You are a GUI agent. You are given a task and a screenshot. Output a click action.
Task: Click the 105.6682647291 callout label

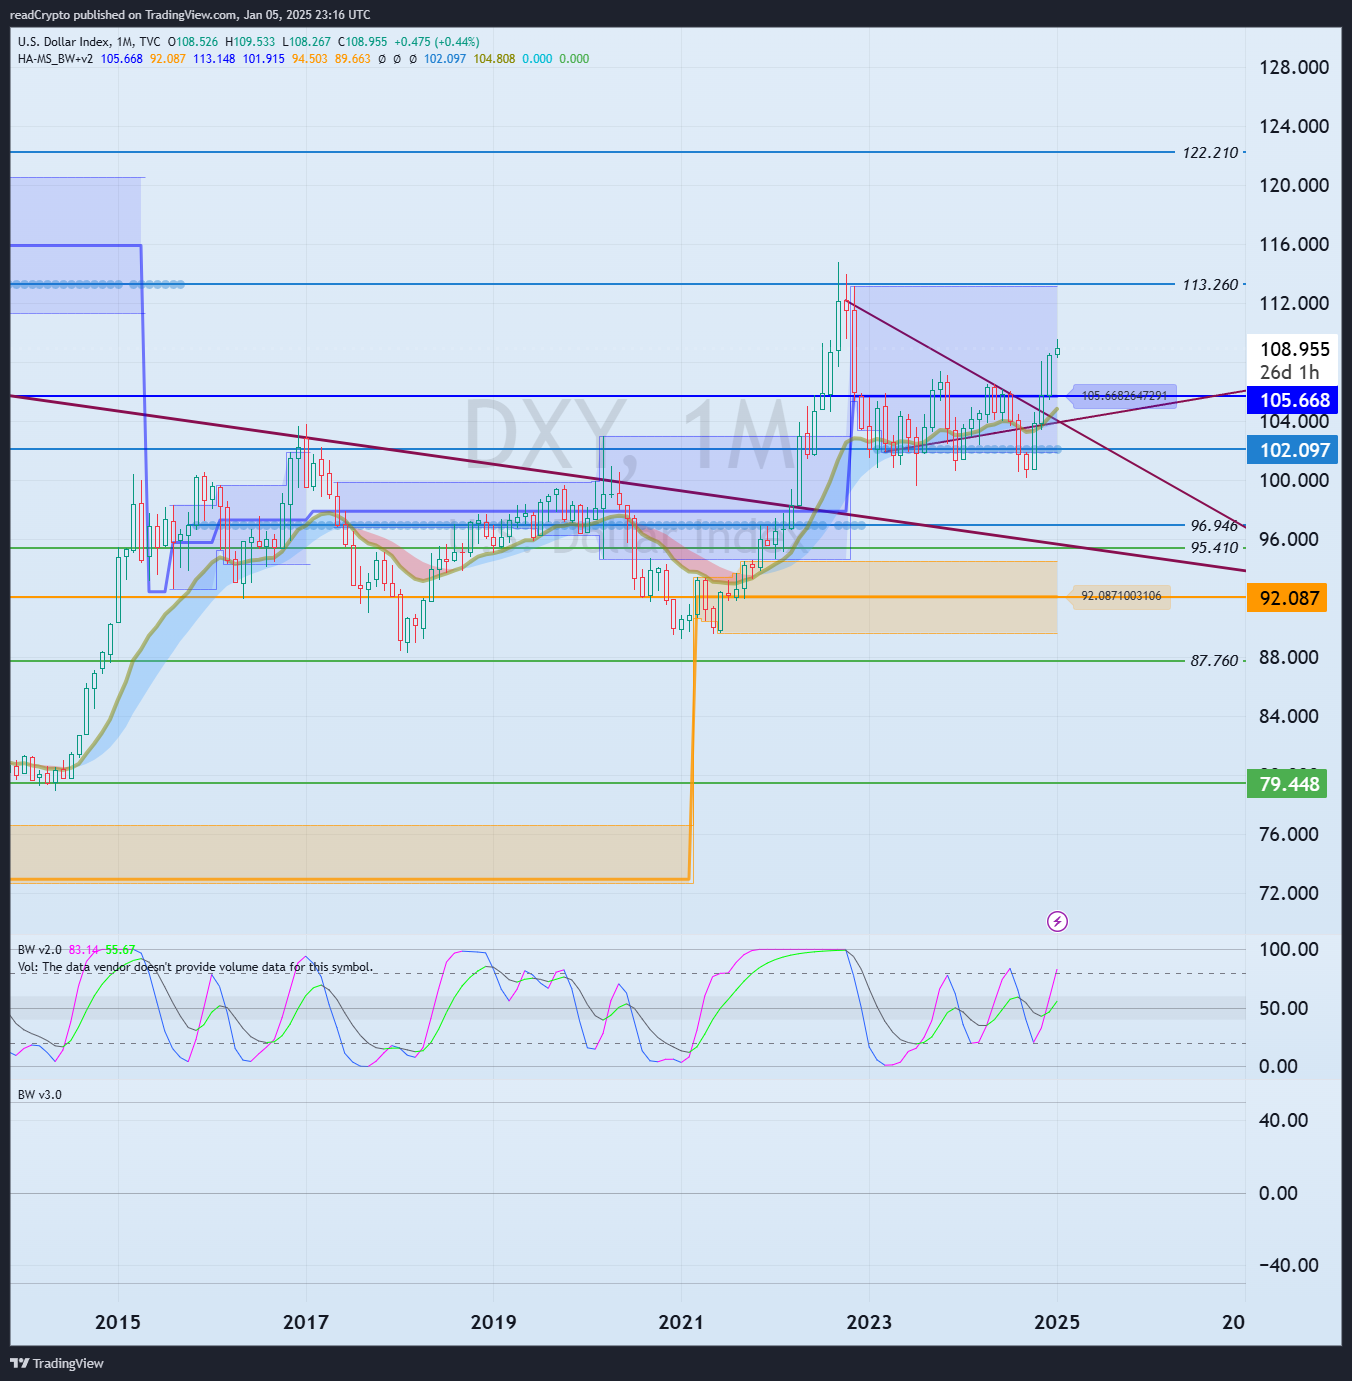(x=1124, y=396)
